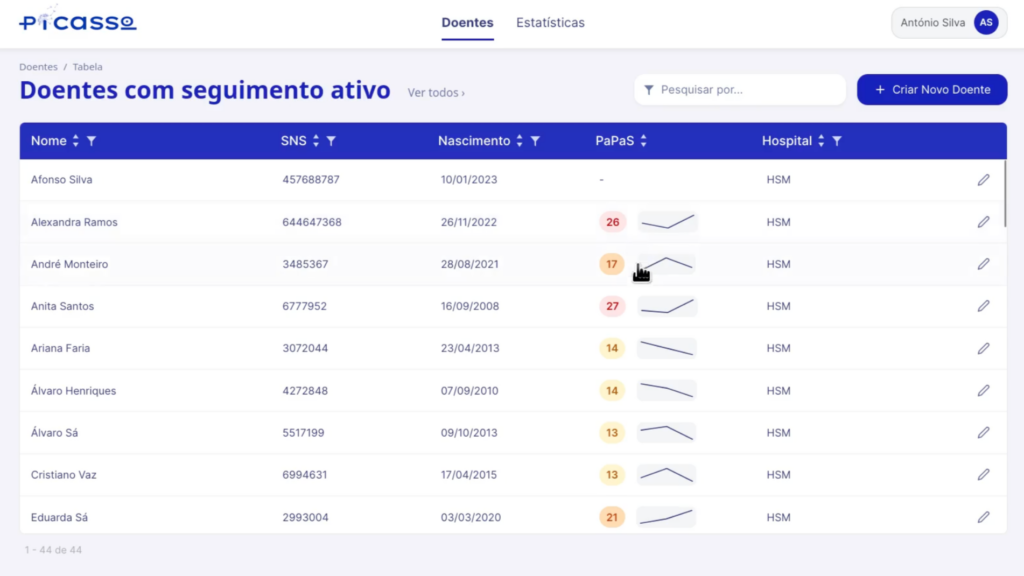The image size is (1024, 576).
Task: Click pencil icon for Anita Santos
Action: pyautogui.click(x=983, y=306)
